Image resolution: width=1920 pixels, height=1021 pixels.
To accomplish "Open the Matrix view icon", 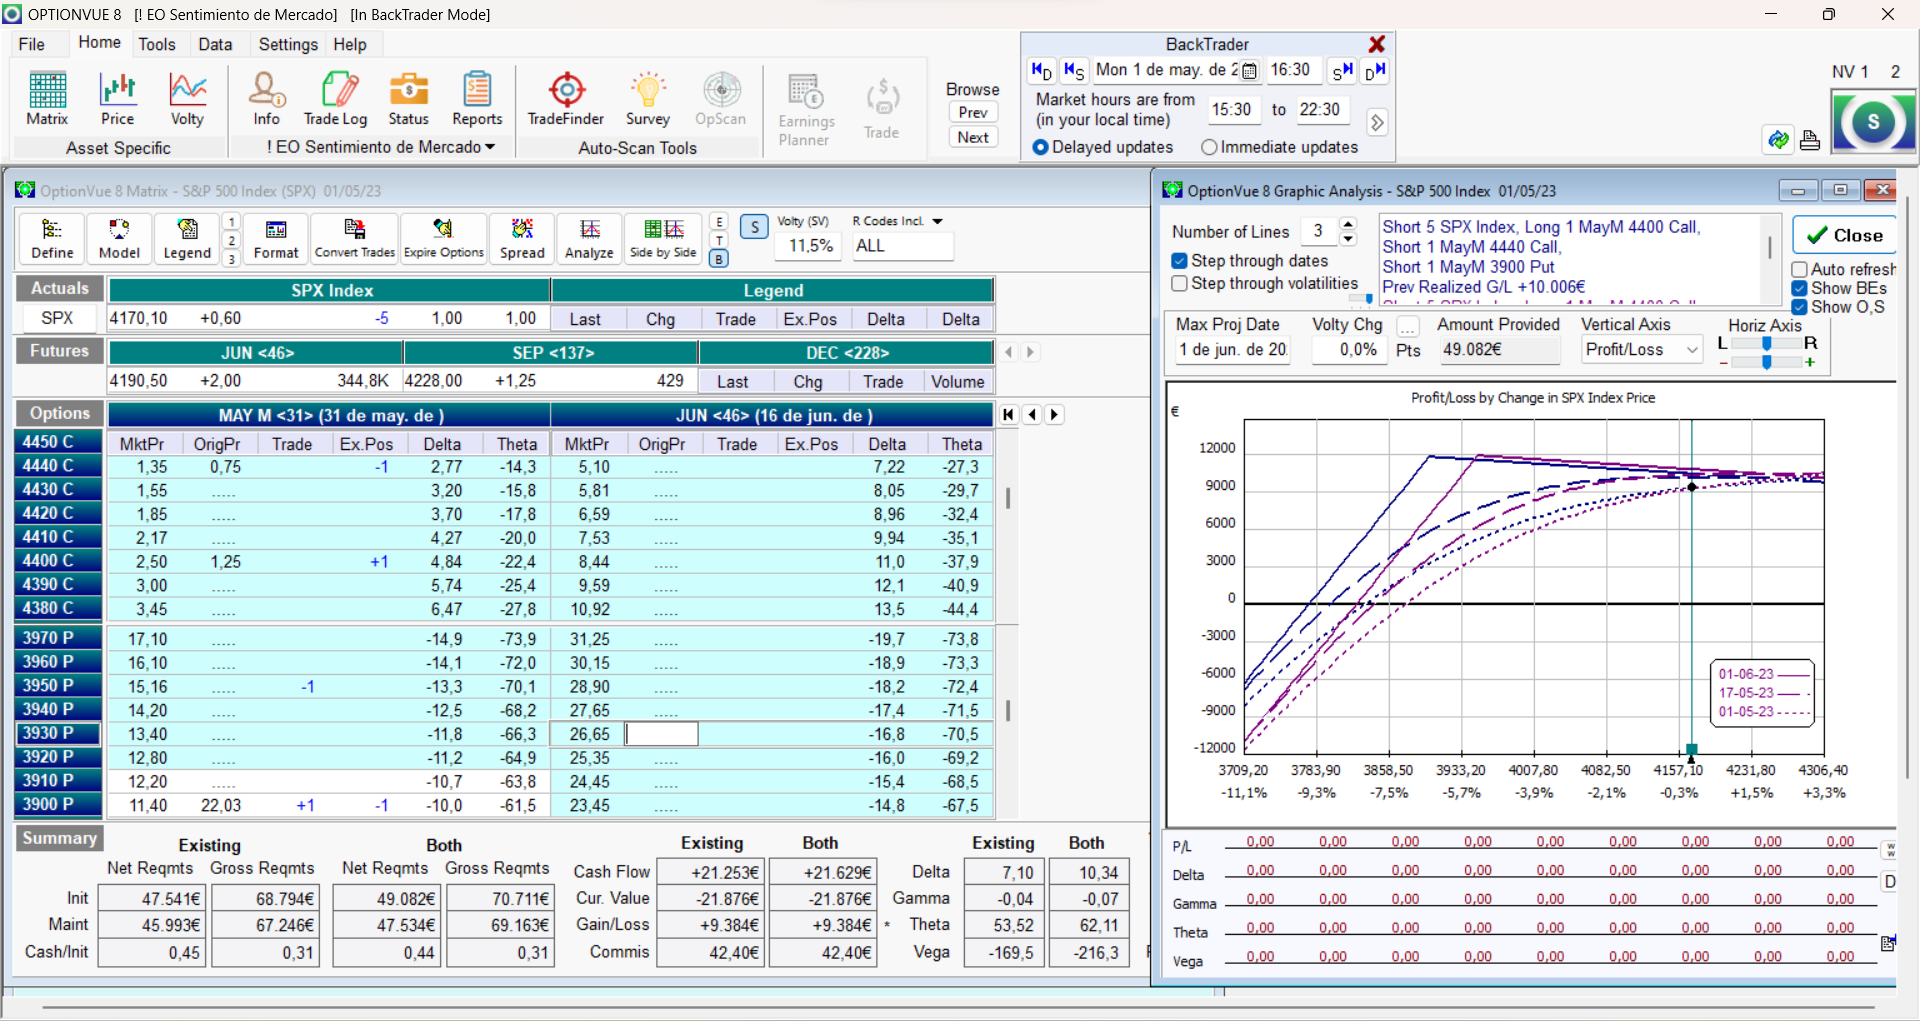I will 47,98.
